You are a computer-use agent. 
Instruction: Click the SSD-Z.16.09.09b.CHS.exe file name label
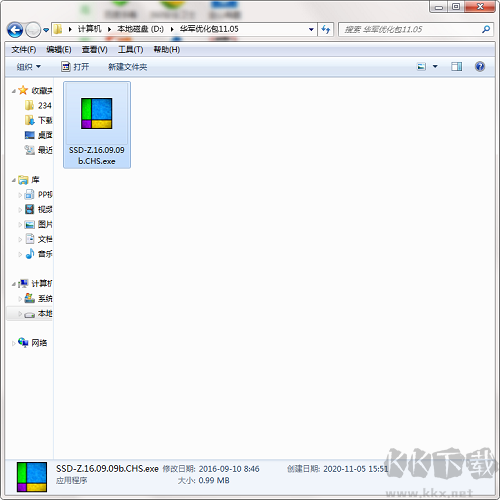(97, 155)
